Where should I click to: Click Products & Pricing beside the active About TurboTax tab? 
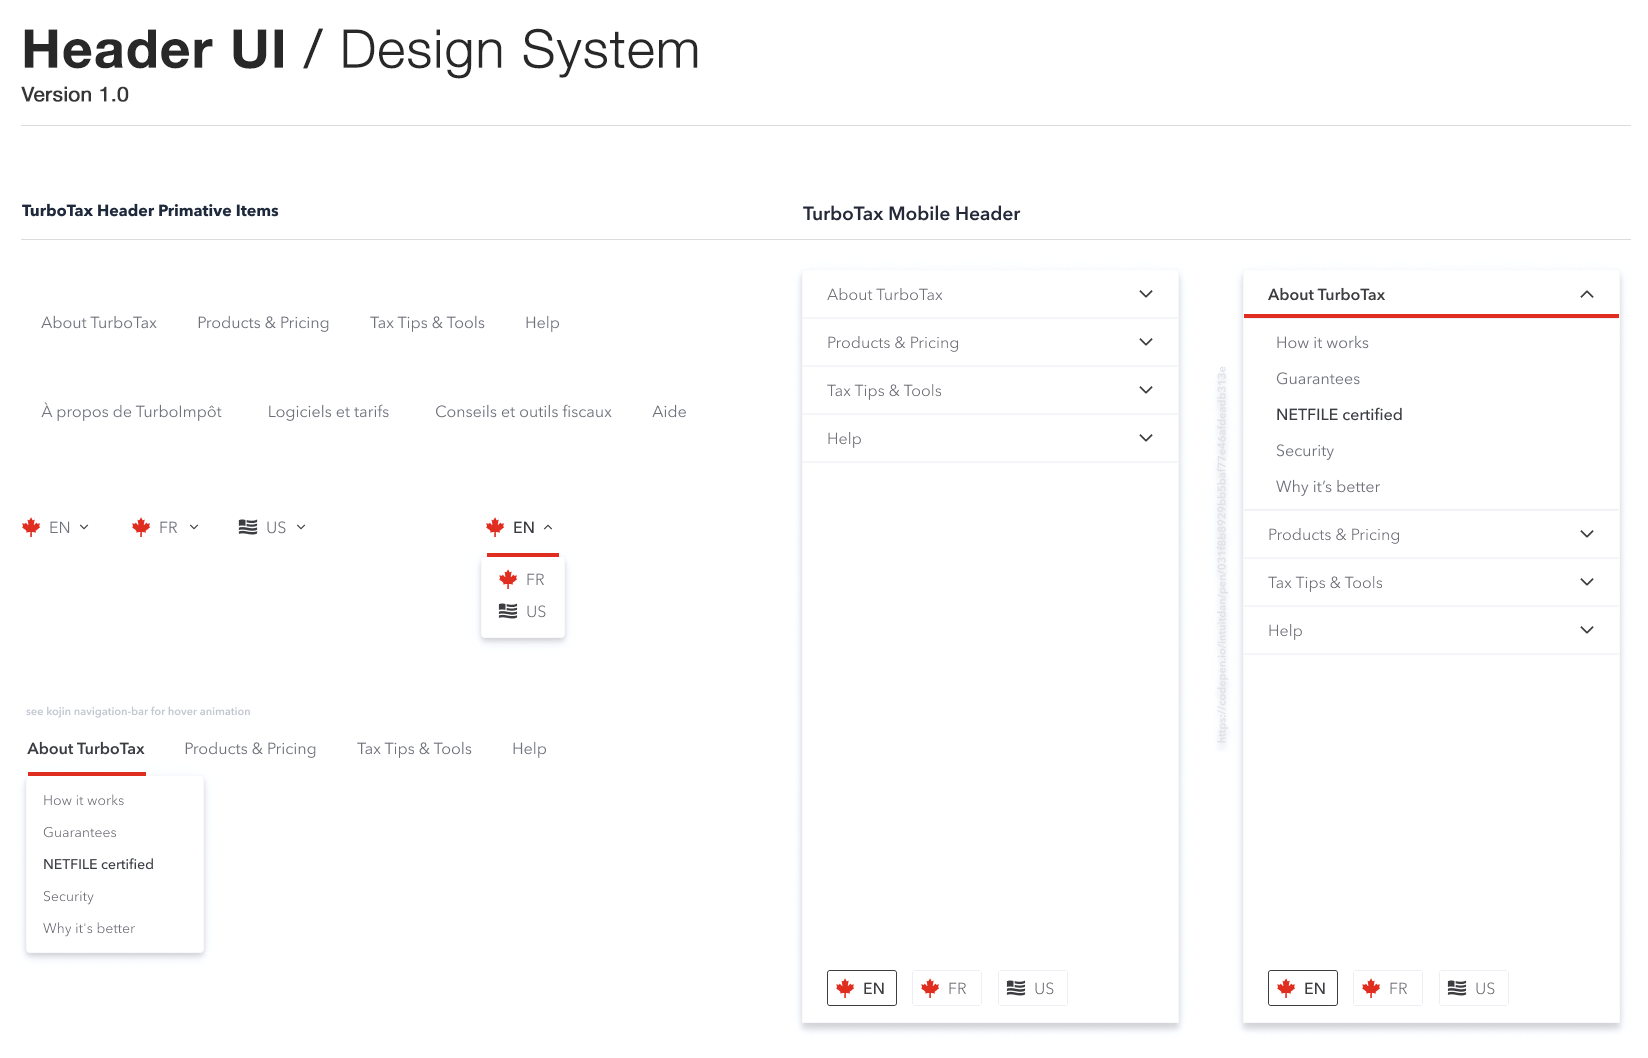250,749
